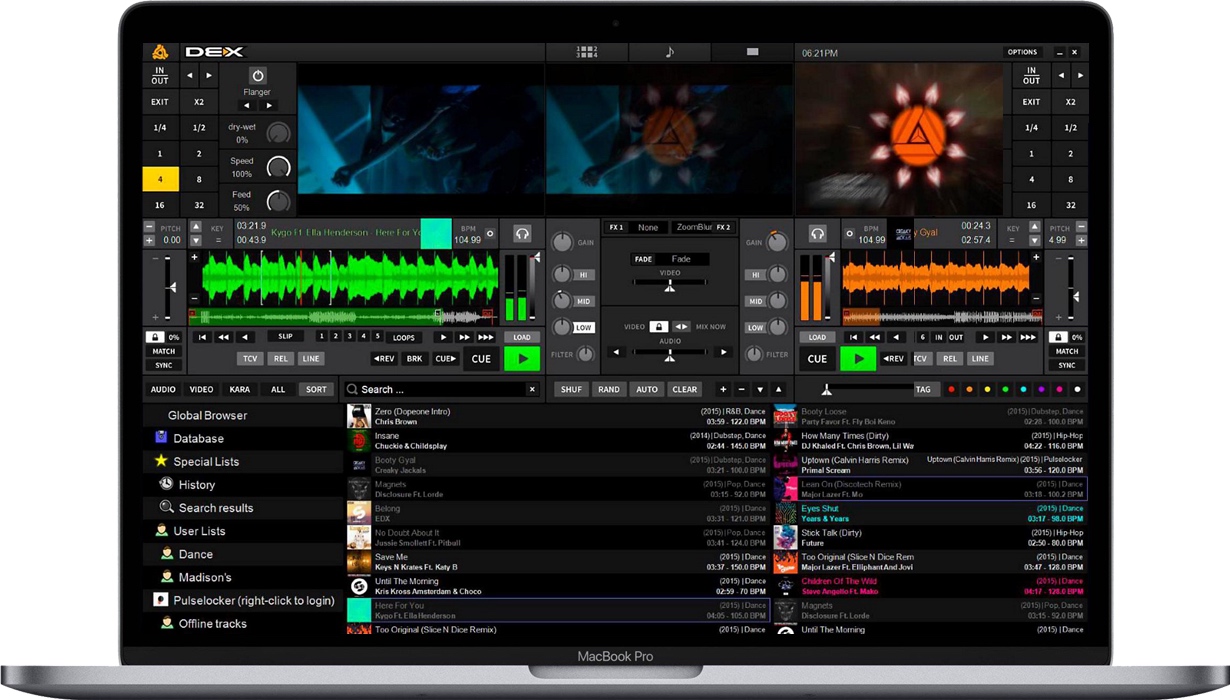Toggle the LOW EQ kill on left deck

click(x=583, y=327)
